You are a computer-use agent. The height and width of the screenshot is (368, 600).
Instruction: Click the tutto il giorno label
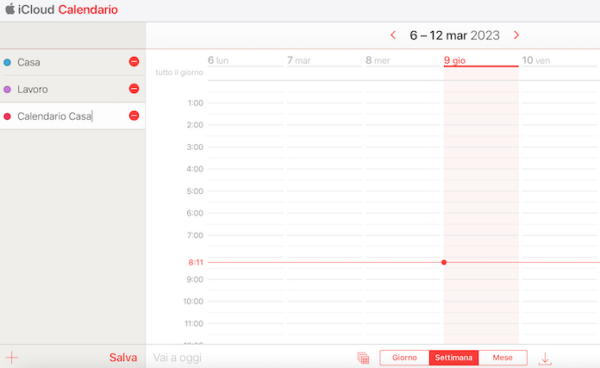179,72
